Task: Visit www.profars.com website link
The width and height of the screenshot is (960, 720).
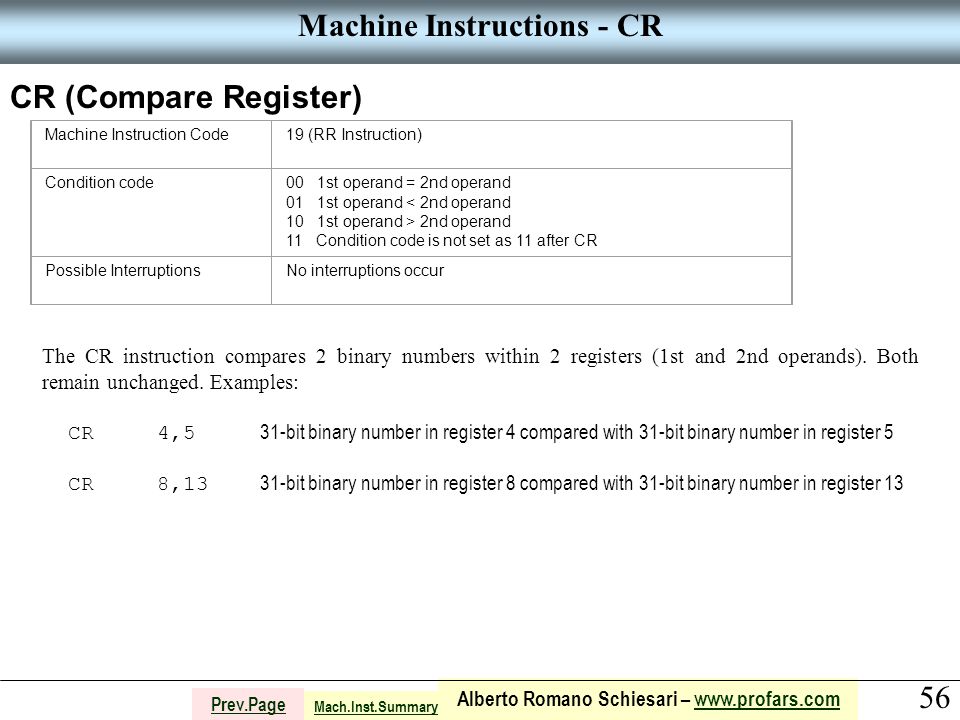Action: click(x=767, y=699)
